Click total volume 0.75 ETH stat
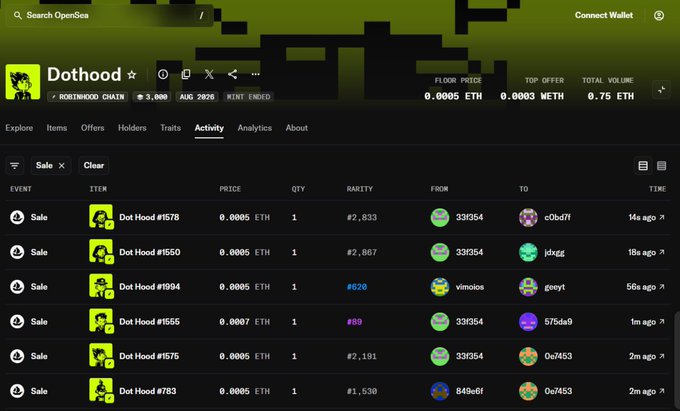Screen dimensions: 680x411 608,89
